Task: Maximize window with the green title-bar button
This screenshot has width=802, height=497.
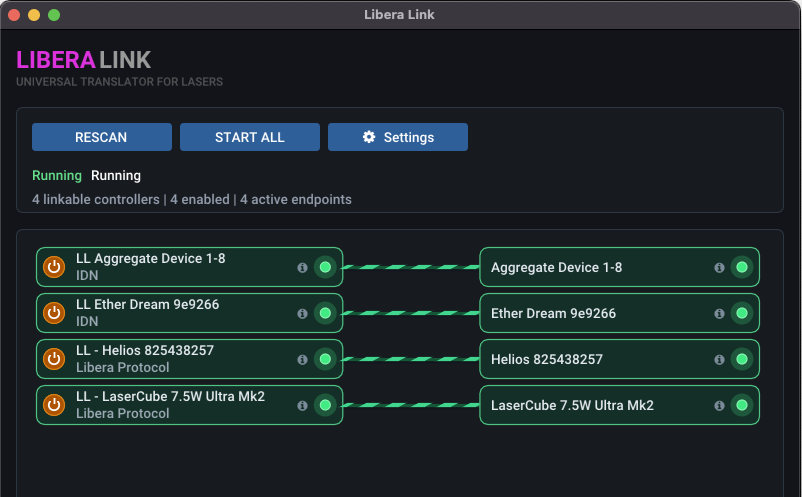Action: click(x=54, y=15)
